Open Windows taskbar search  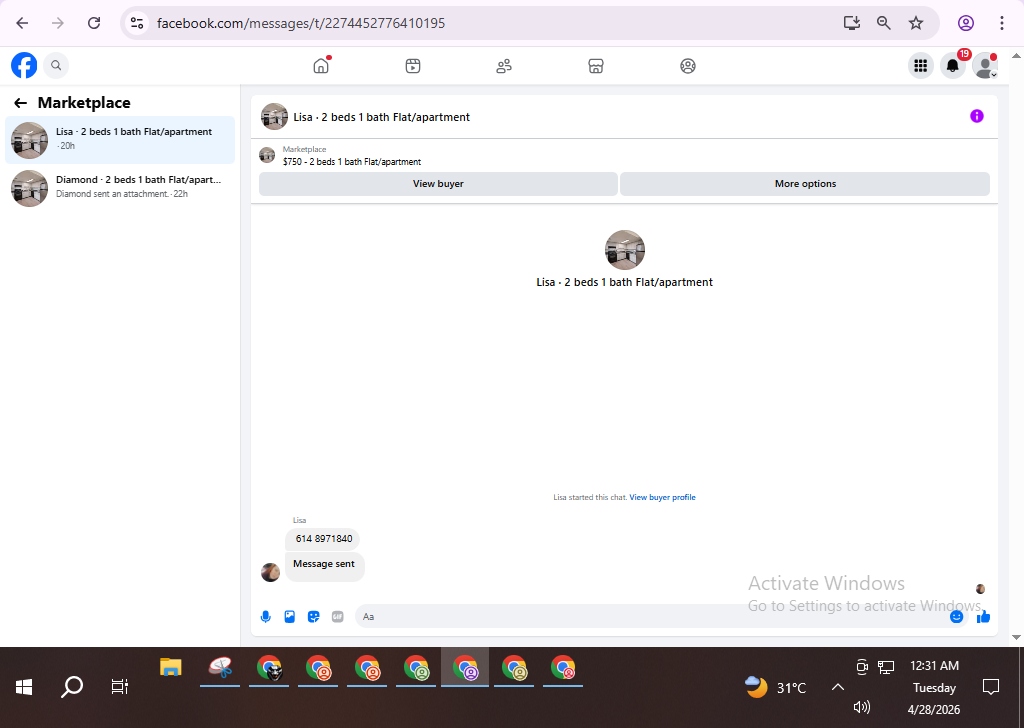click(x=72, y=687)
